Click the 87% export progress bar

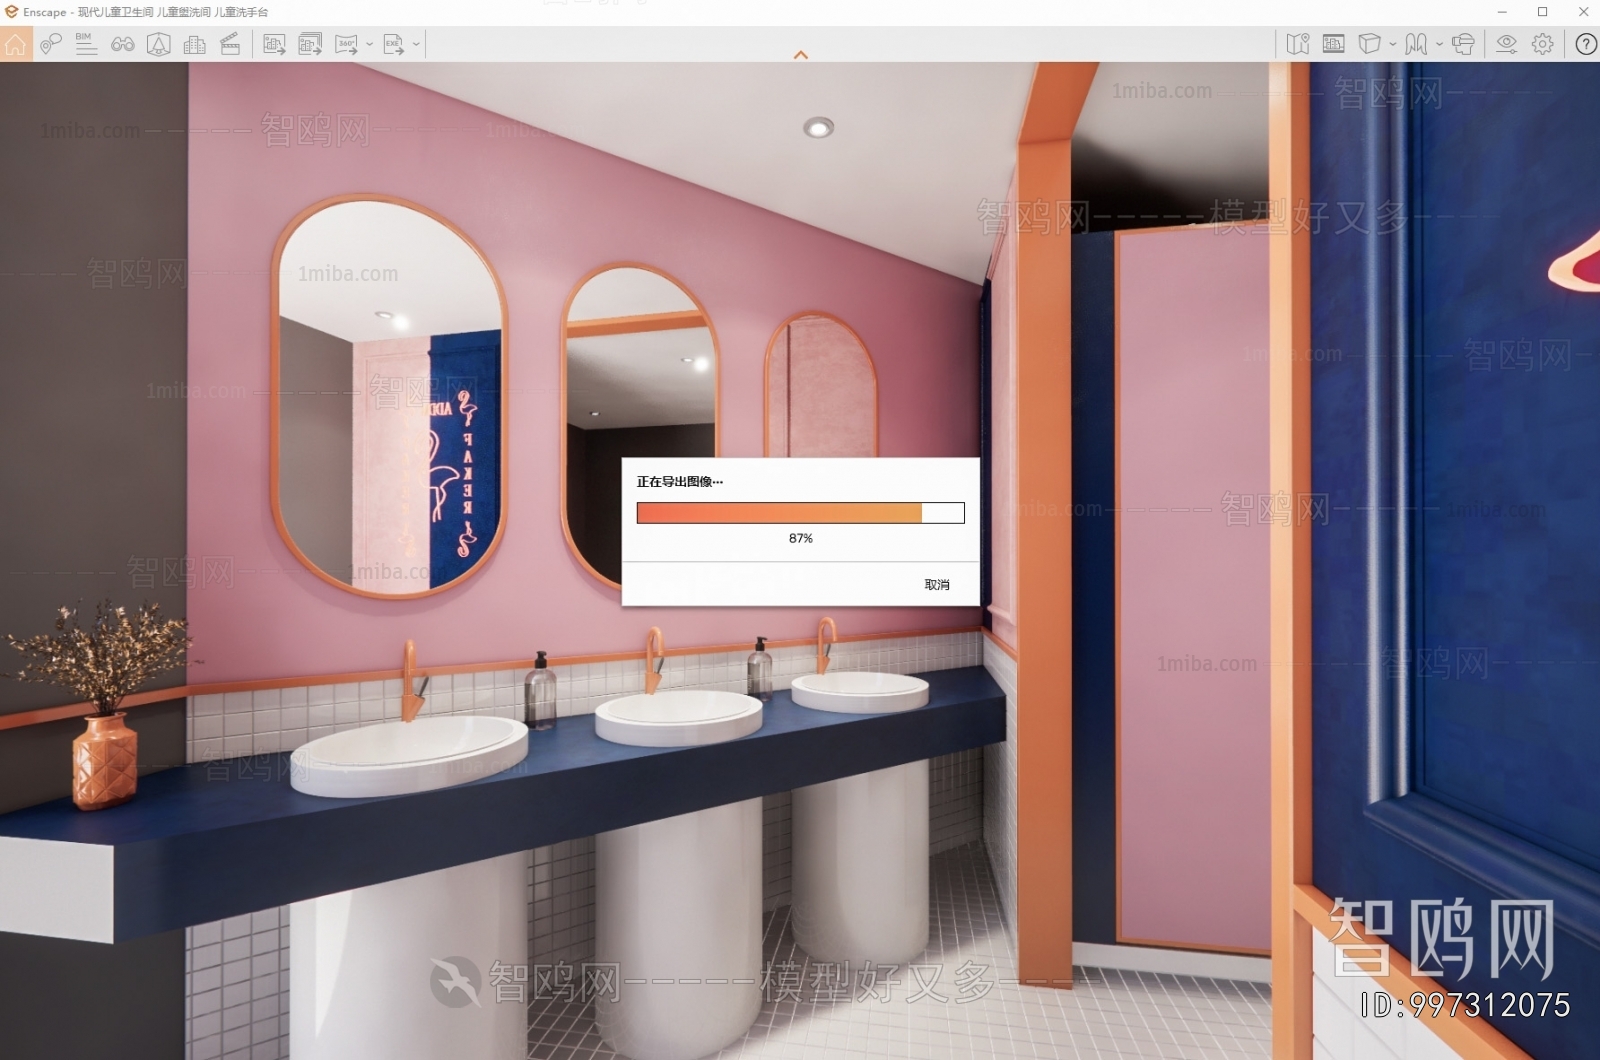800,513
